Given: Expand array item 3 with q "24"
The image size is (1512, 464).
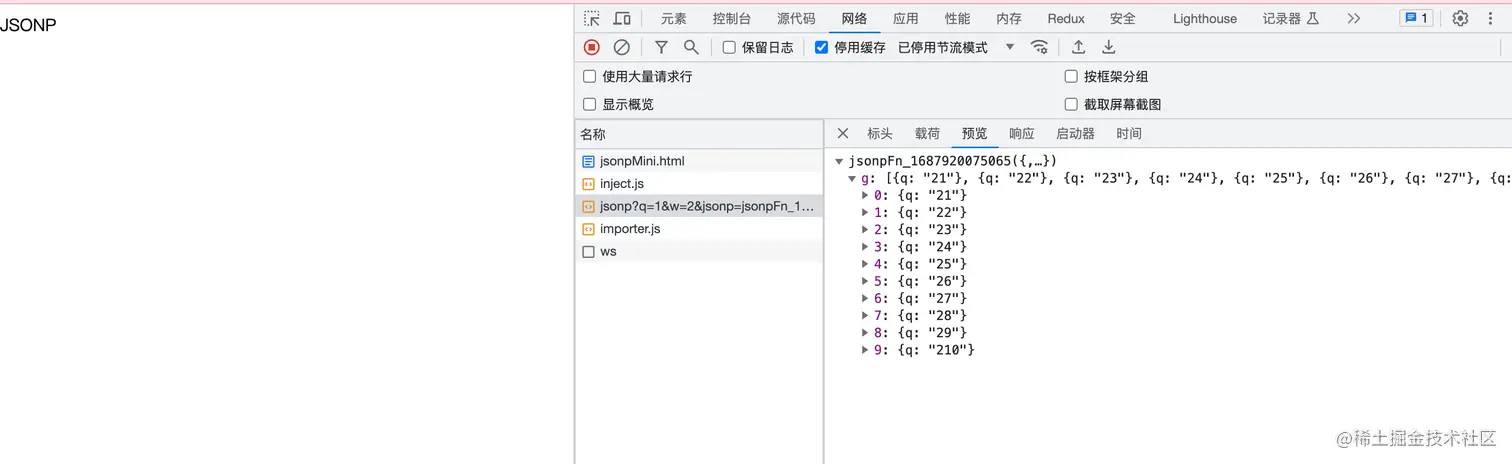Looking at the screenshot, I should click(x=866, y=247).
